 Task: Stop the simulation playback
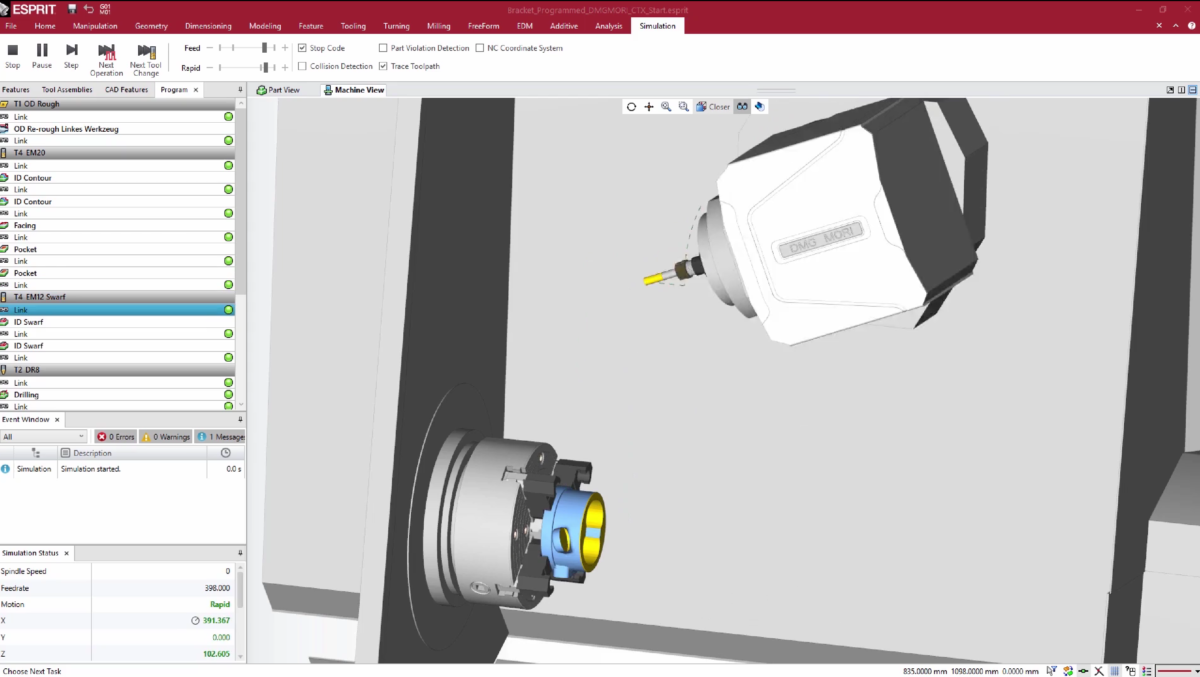13,55
